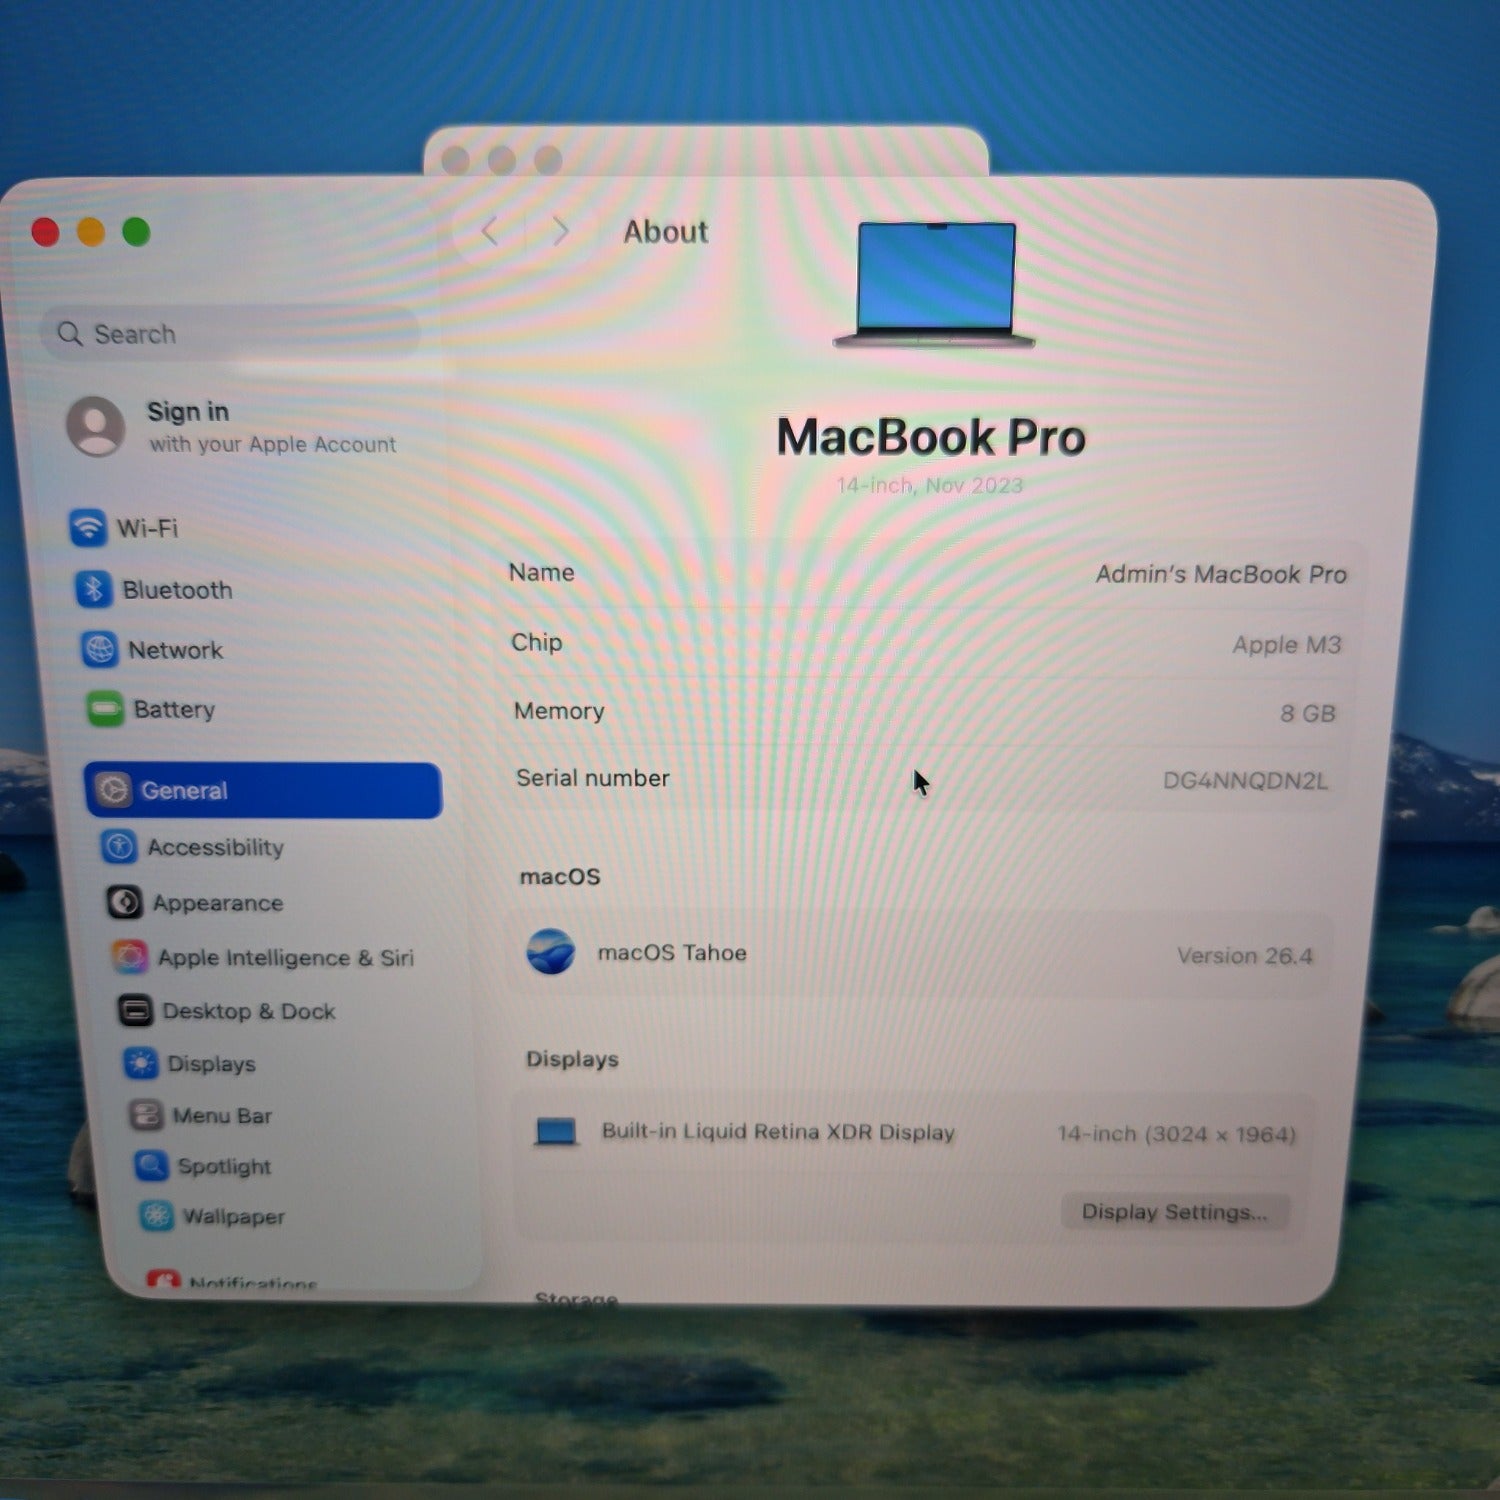This screenshot has width=1500, height=1500.
Task: Go to Wallpaper settings
Action: tap(232, 1216)
